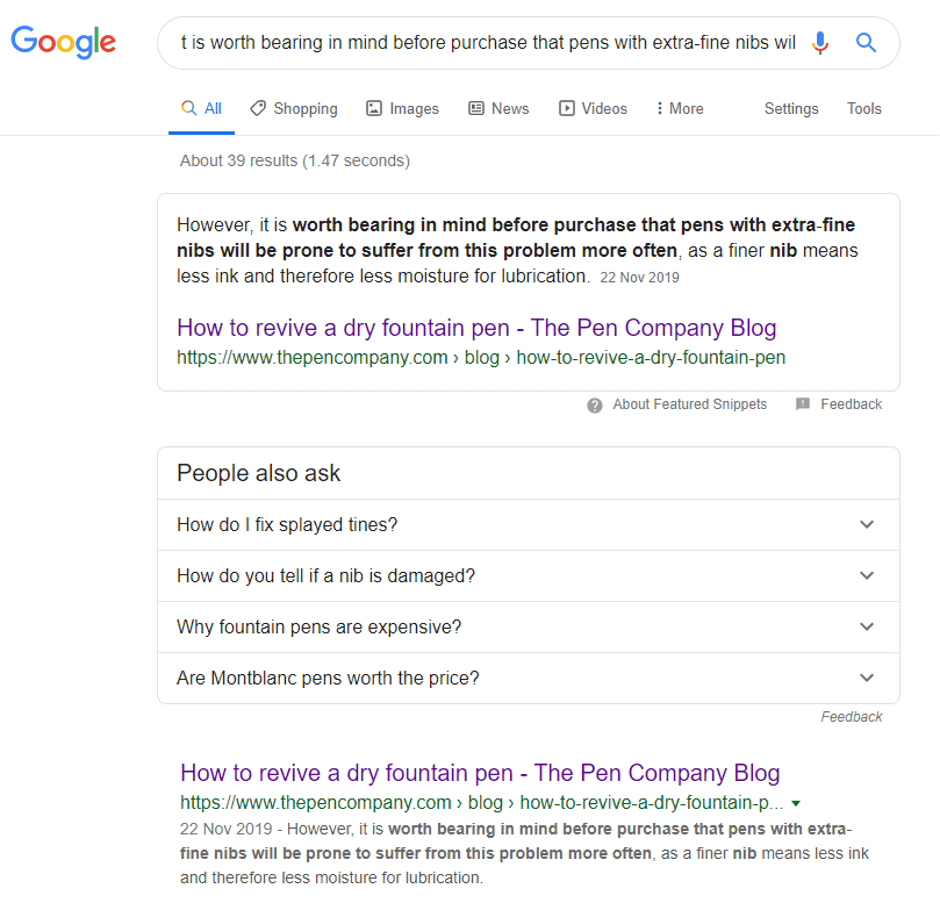Click the blue magnifier search button

click(866, 43)
